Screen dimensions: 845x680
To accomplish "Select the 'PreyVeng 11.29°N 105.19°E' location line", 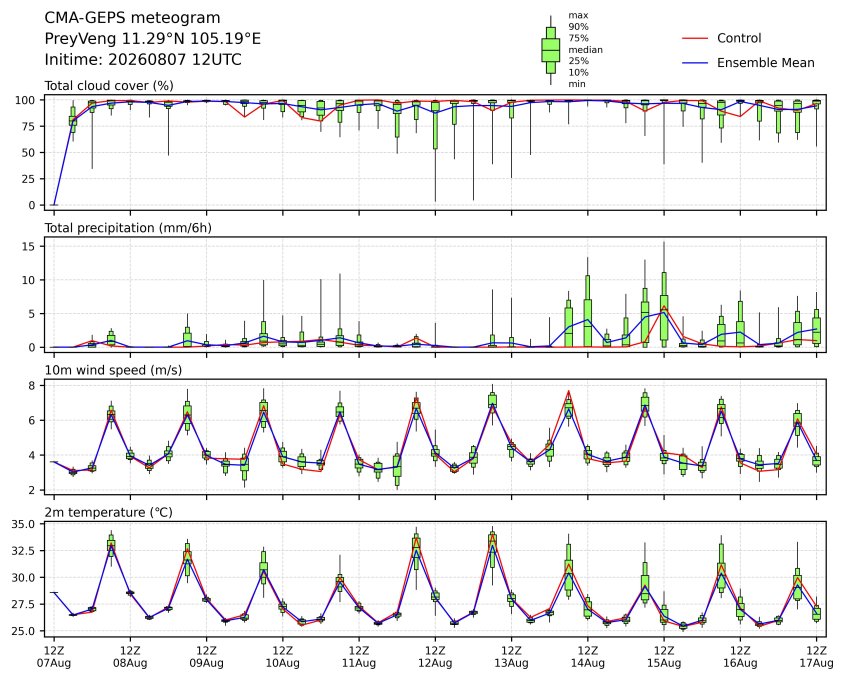I will pos(153,39).
